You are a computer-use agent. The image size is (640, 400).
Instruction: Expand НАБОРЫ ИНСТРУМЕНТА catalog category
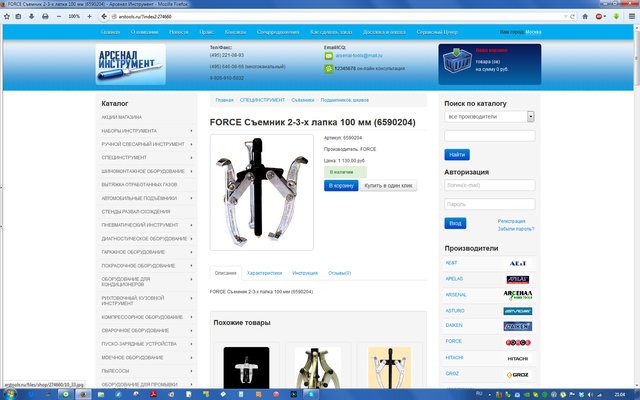tap(147, 131)
